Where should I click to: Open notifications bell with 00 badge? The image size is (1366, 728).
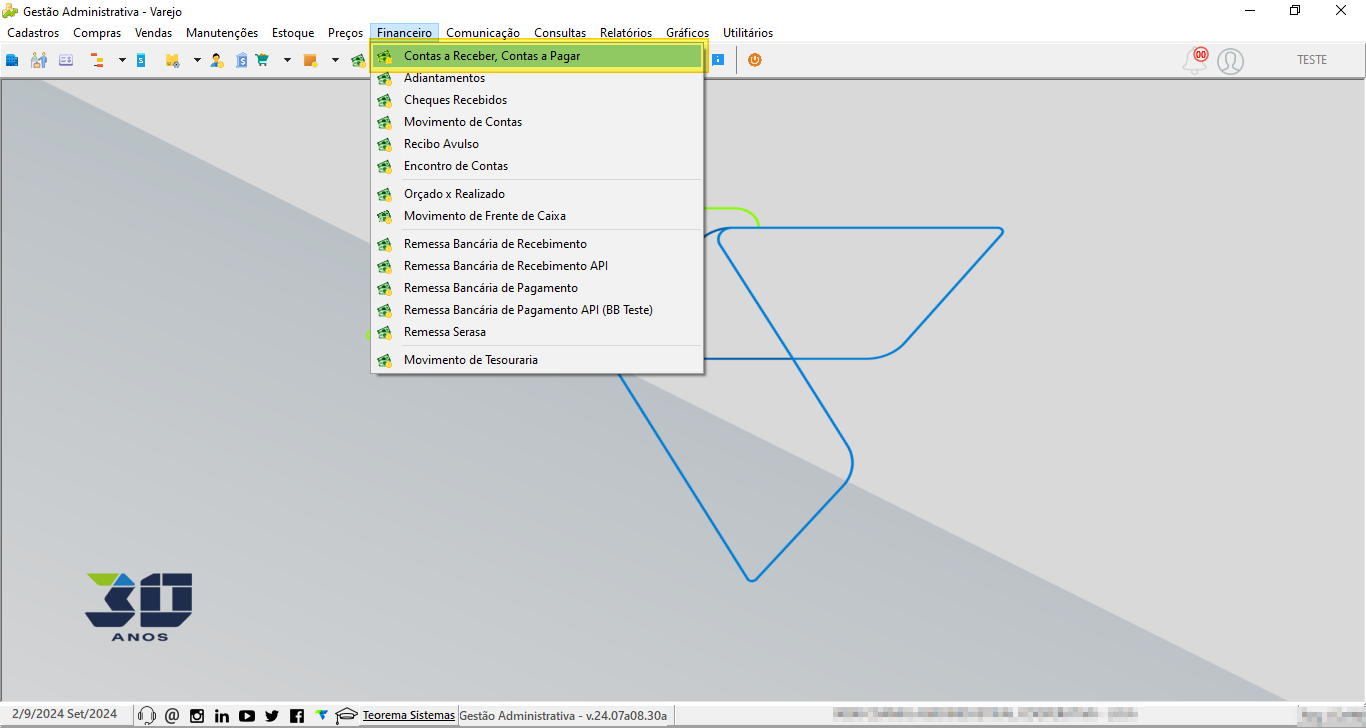point(1195,60)
